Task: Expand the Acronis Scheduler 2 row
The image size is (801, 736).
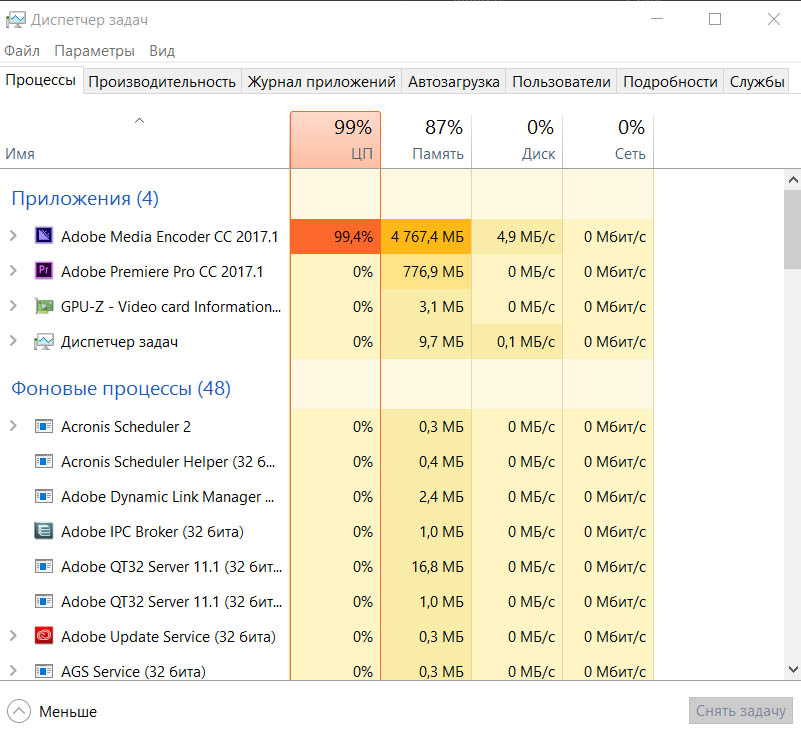Action: pos(13,426)
